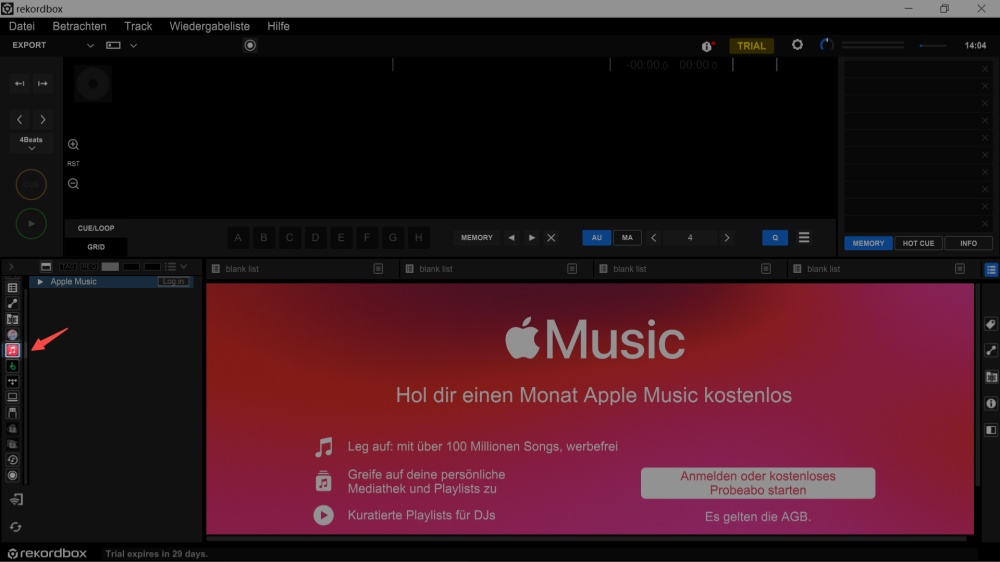Screen dimensions: 1000x562
Task: Select the MEMORY tab in right panel
Action: pyautogui.click(x=868, y=243)
